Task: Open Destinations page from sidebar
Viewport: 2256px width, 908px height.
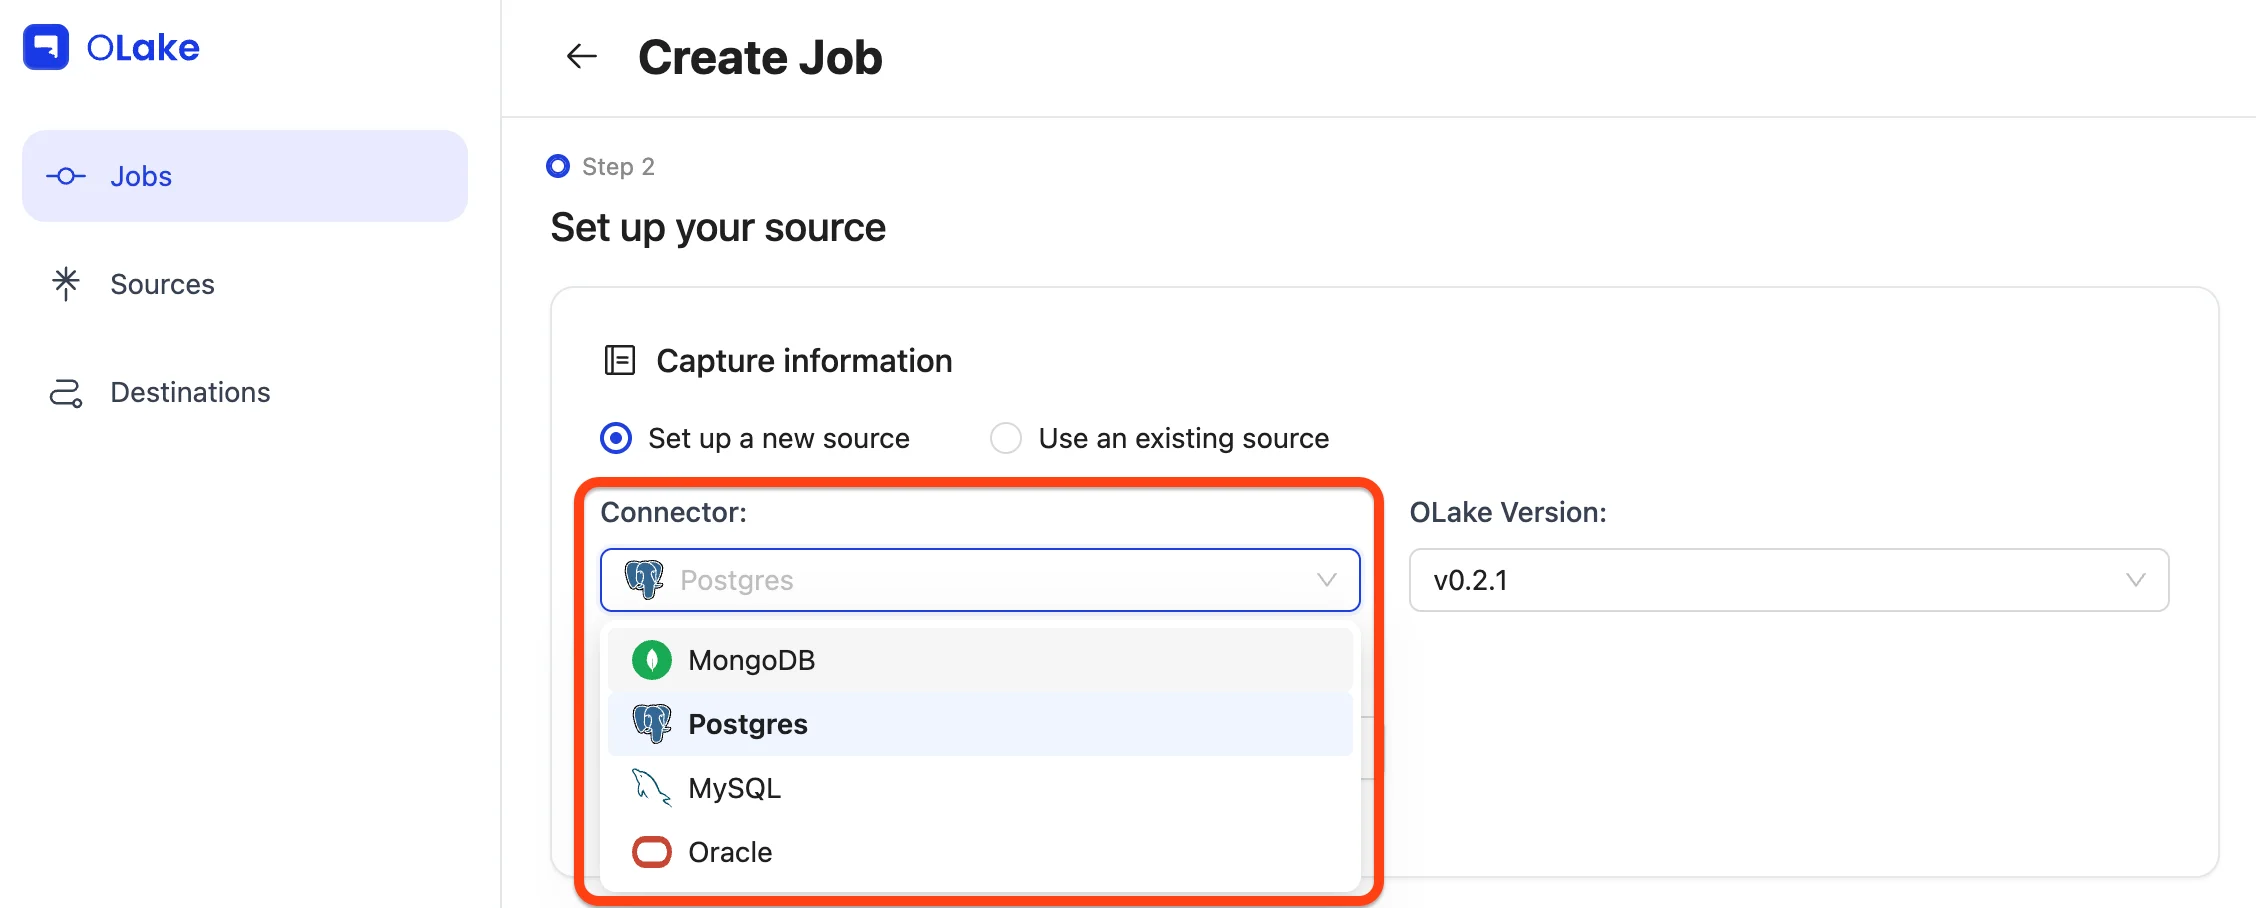Action: [190, 393]
